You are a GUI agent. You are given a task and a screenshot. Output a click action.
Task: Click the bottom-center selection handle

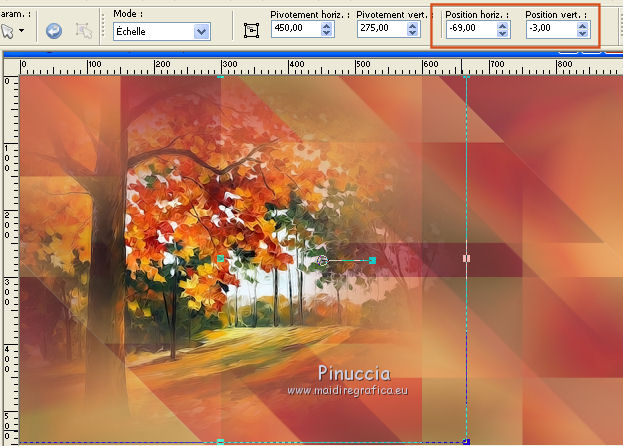click(221, 442)
